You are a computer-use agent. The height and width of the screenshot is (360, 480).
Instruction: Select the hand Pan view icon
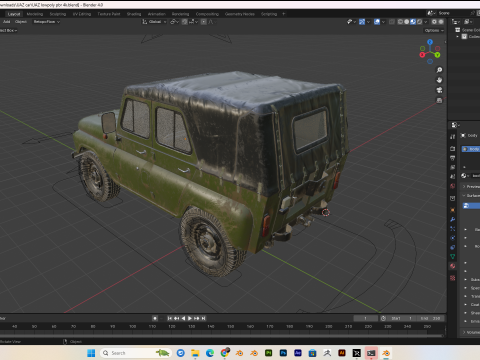[x=439, y=80]
